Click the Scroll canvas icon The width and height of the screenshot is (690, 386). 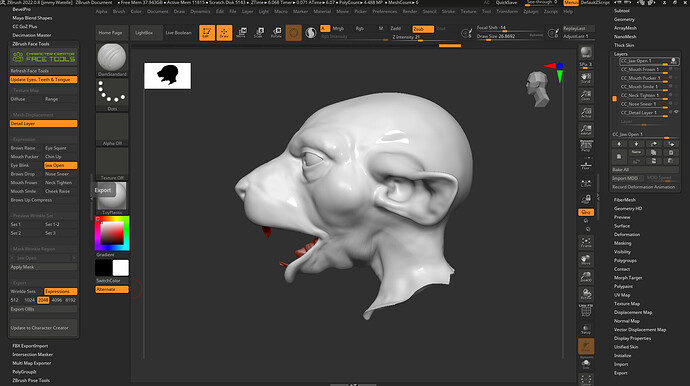click(586, 78)
